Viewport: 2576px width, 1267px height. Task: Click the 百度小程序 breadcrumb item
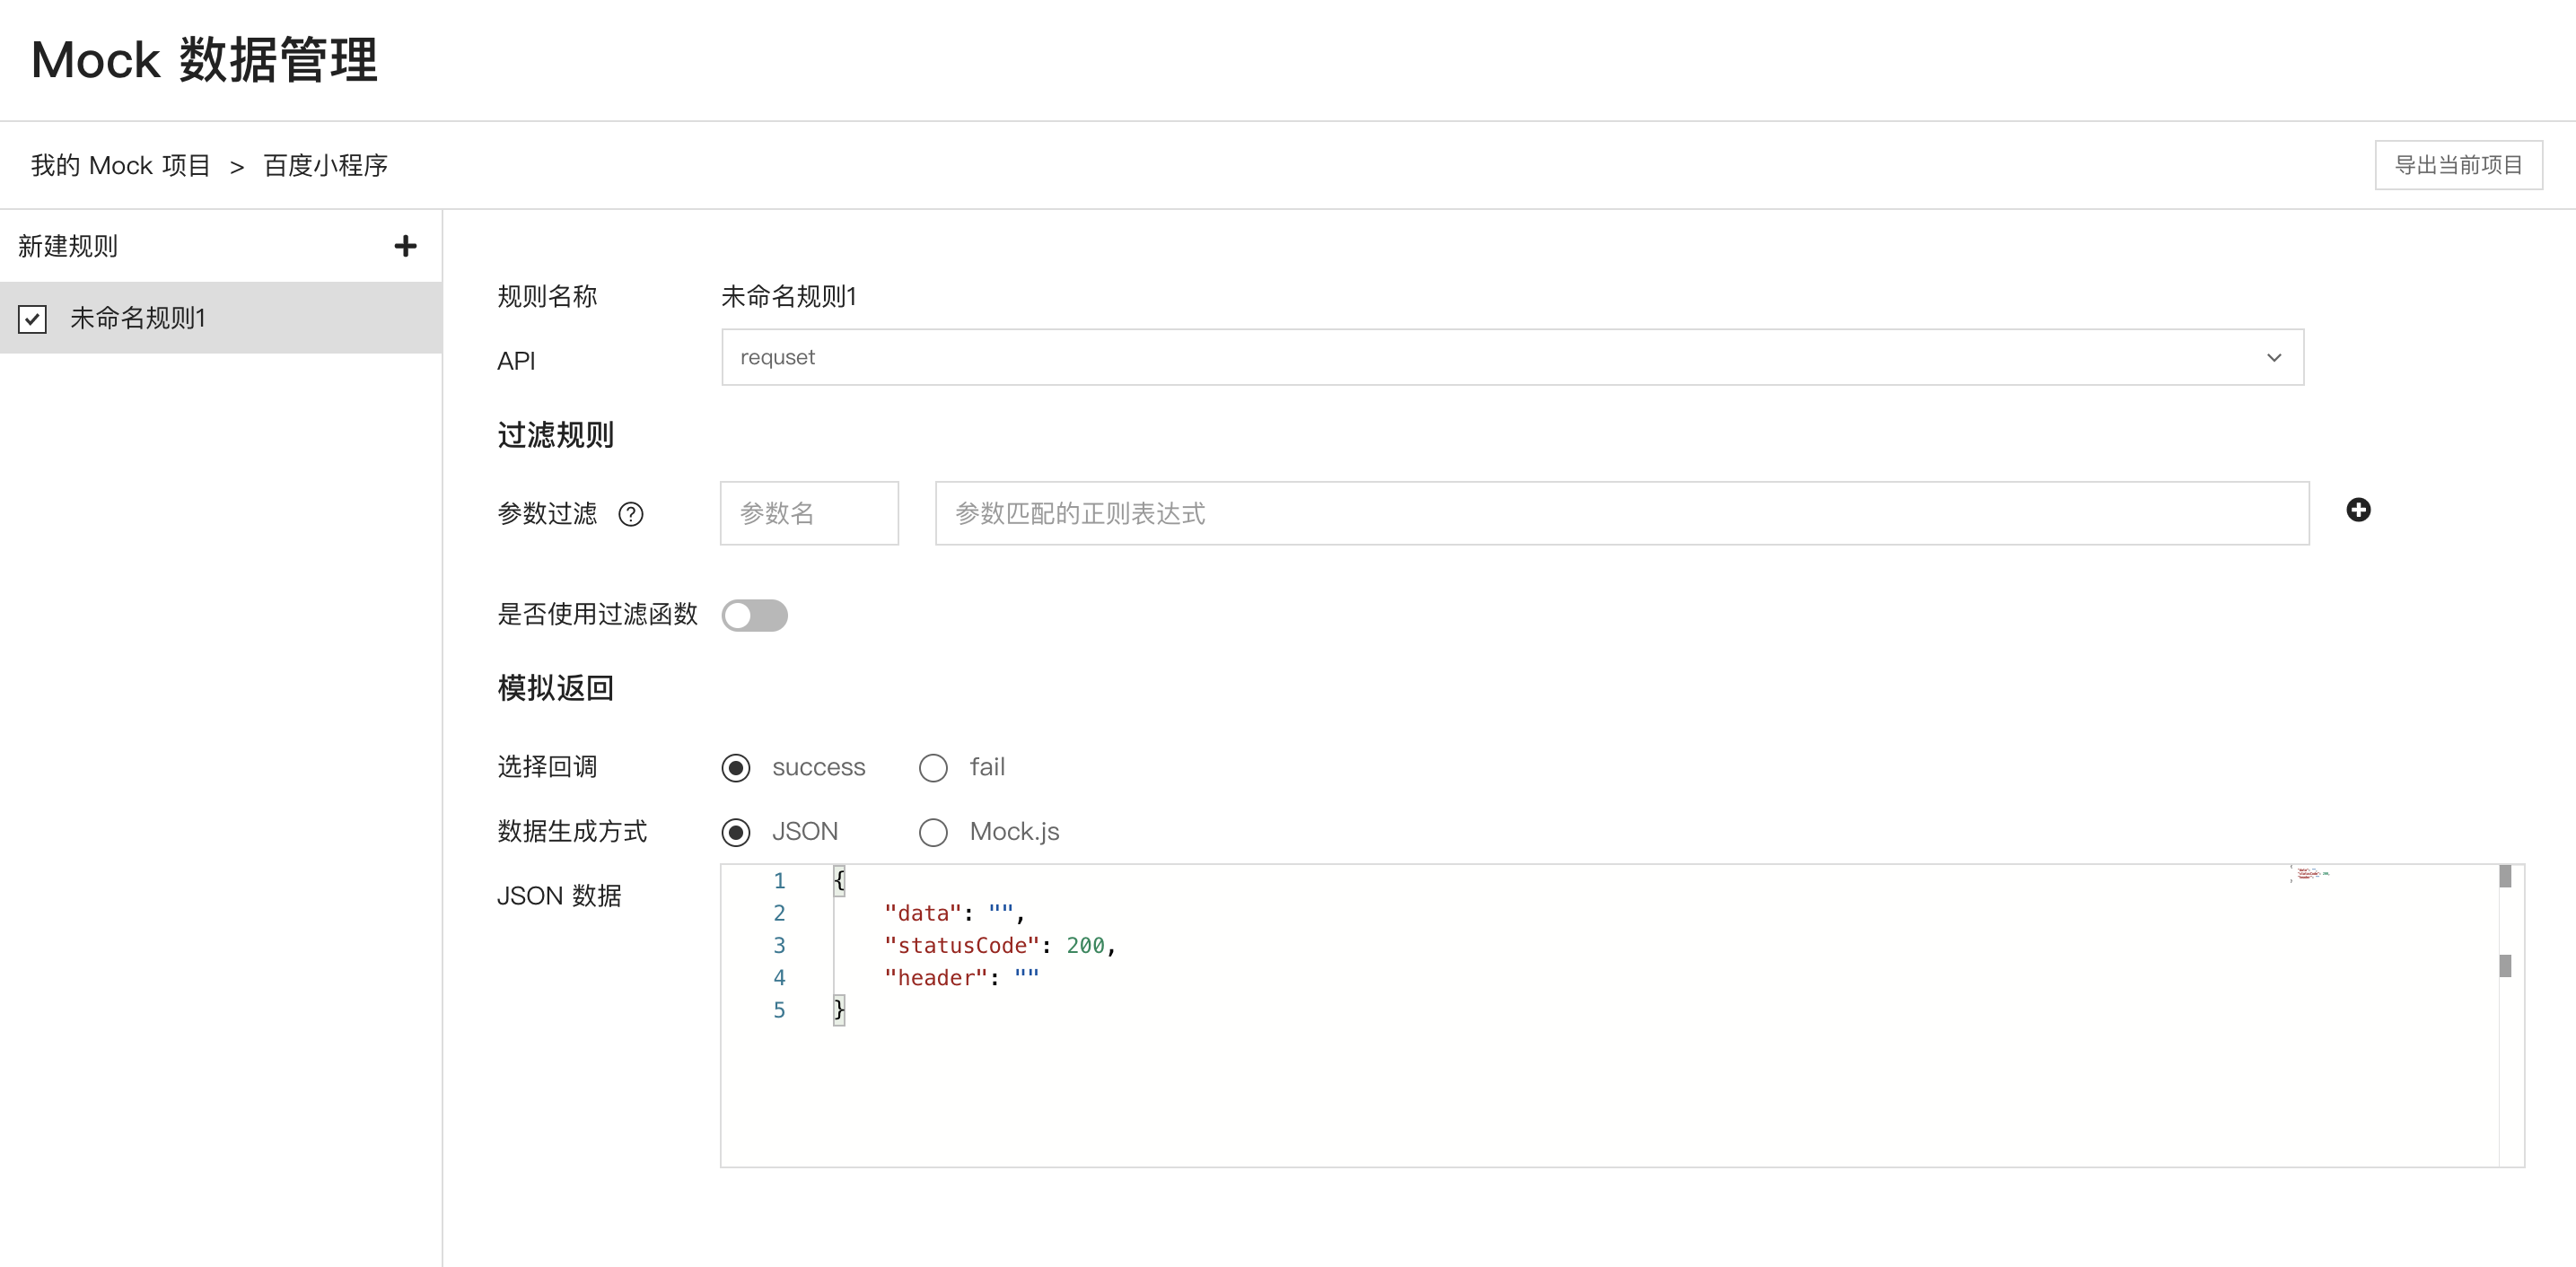(x=325, y=165)
